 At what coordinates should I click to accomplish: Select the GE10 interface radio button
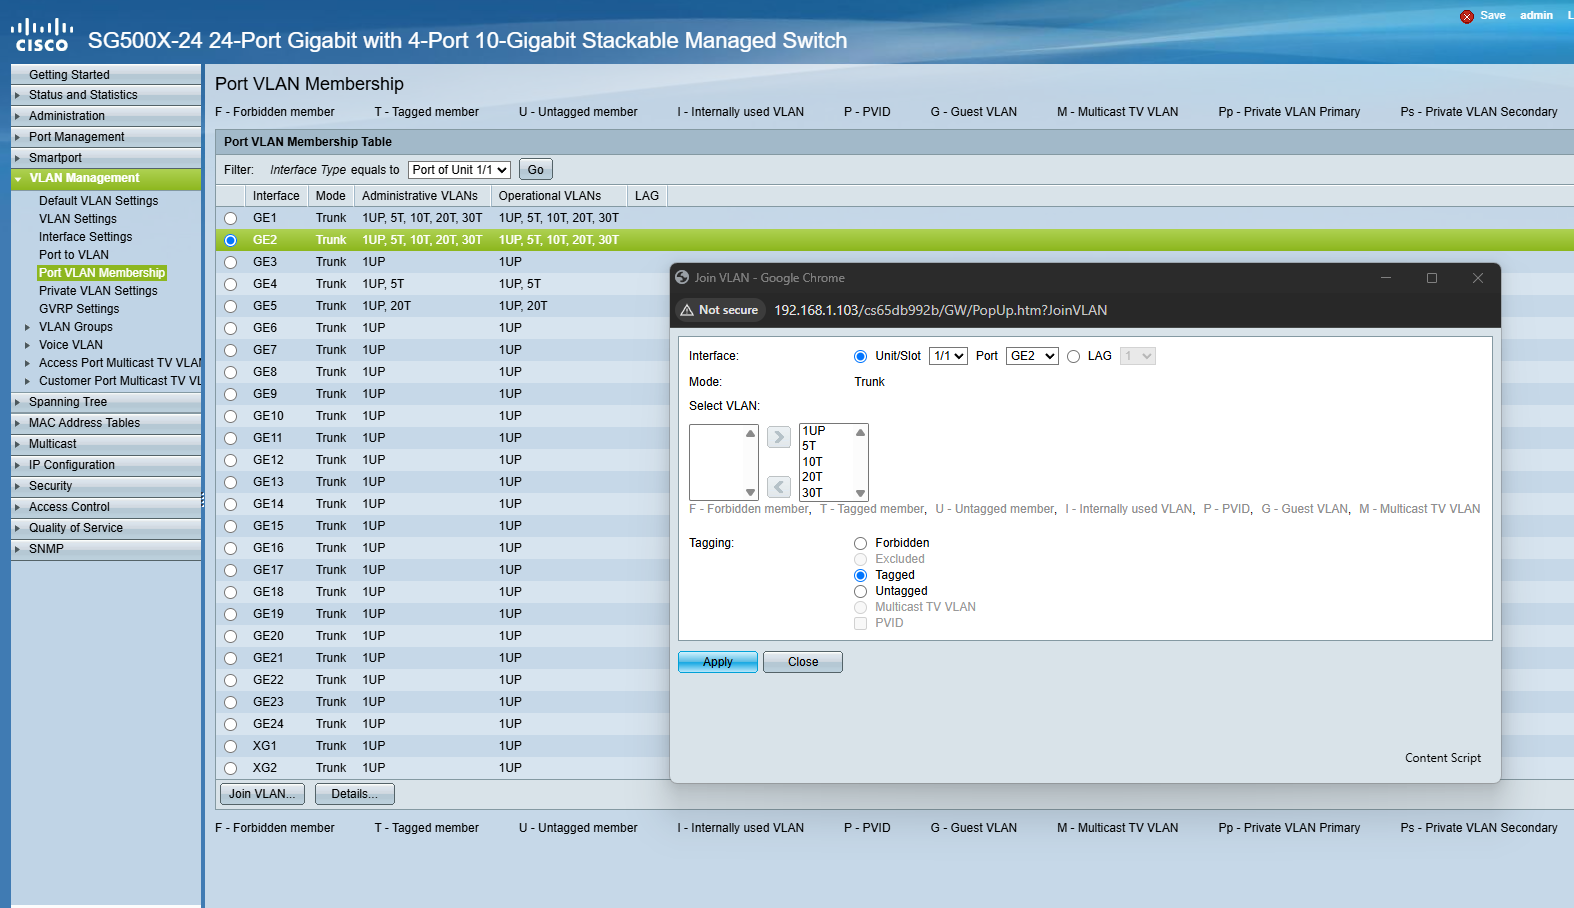(x=231, y=416)
